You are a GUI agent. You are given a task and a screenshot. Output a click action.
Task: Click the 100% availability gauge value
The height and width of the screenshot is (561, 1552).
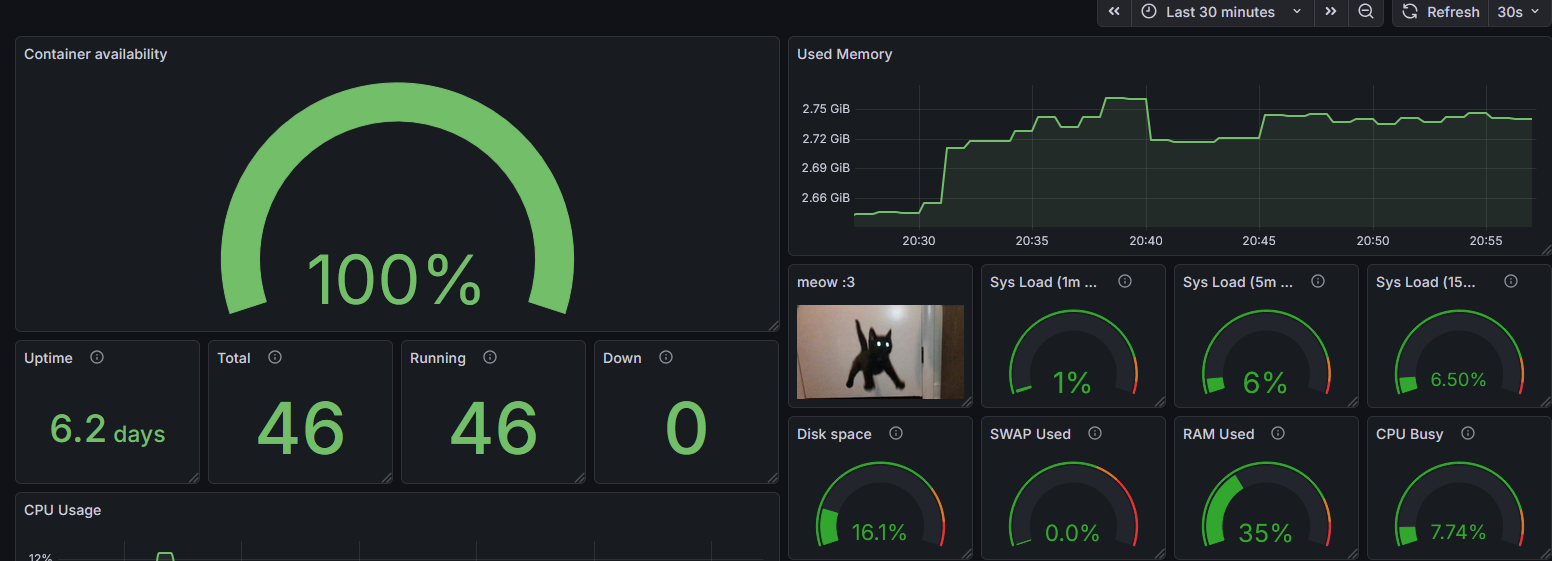point(395,280)
